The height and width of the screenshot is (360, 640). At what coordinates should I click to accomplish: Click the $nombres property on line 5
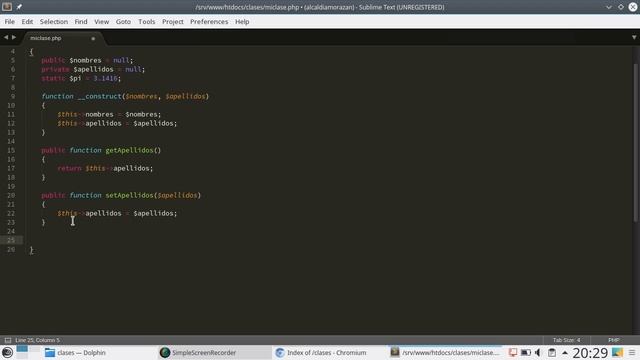pyautogui.click(x=85, y=60)
